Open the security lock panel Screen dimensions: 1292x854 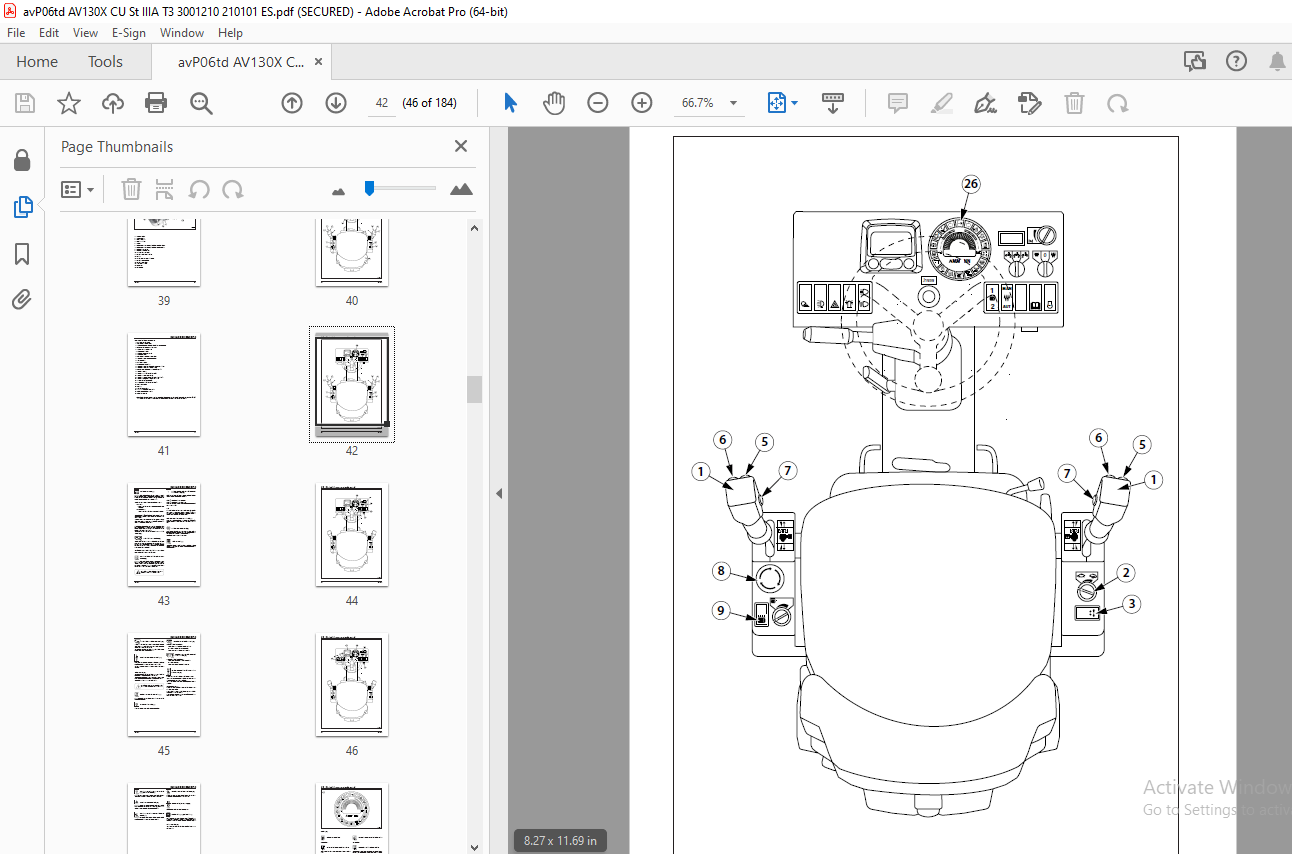(22, 160)
